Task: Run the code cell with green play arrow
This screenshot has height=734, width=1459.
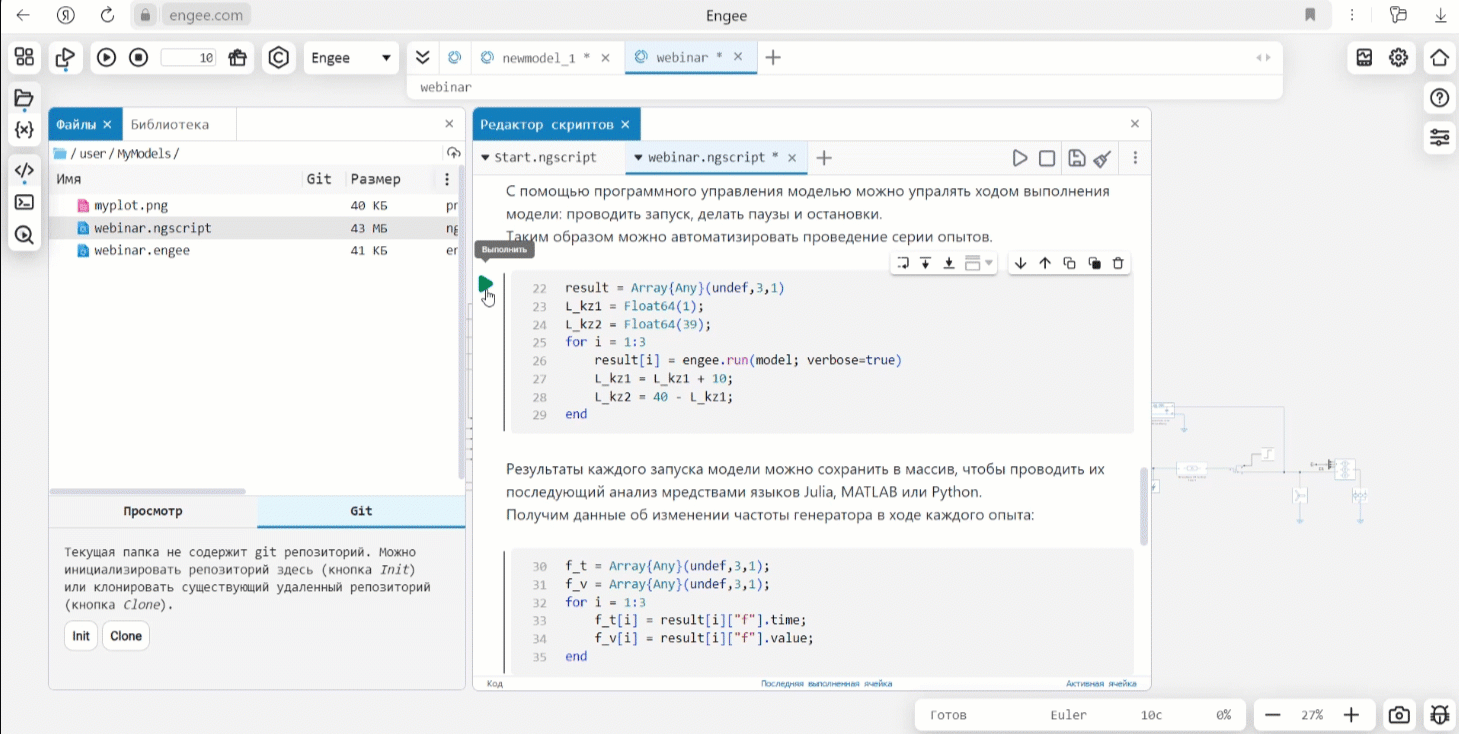Action: (486, 285)
